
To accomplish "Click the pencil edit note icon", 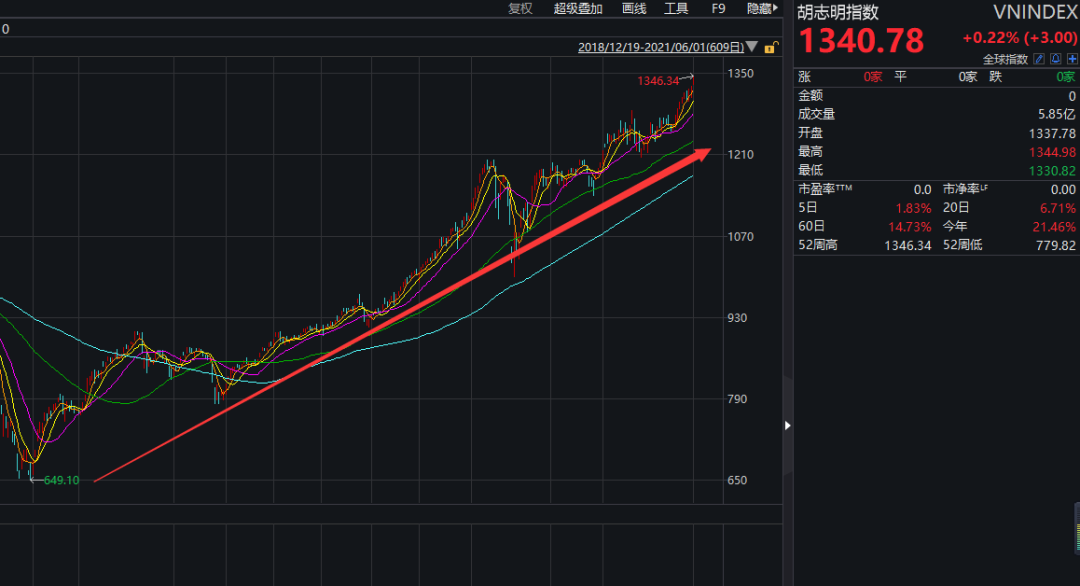I will click(1039, 59).
